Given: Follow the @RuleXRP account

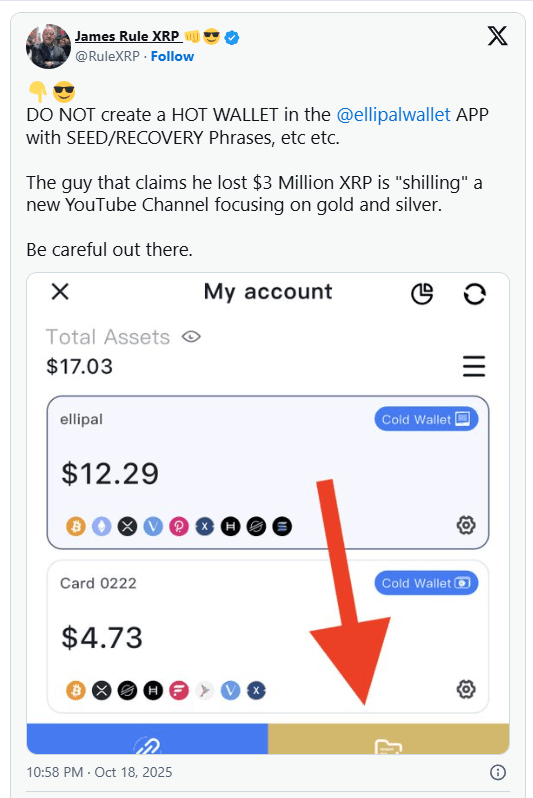Looking at the screenshot, I should click(x=172, y=56).
